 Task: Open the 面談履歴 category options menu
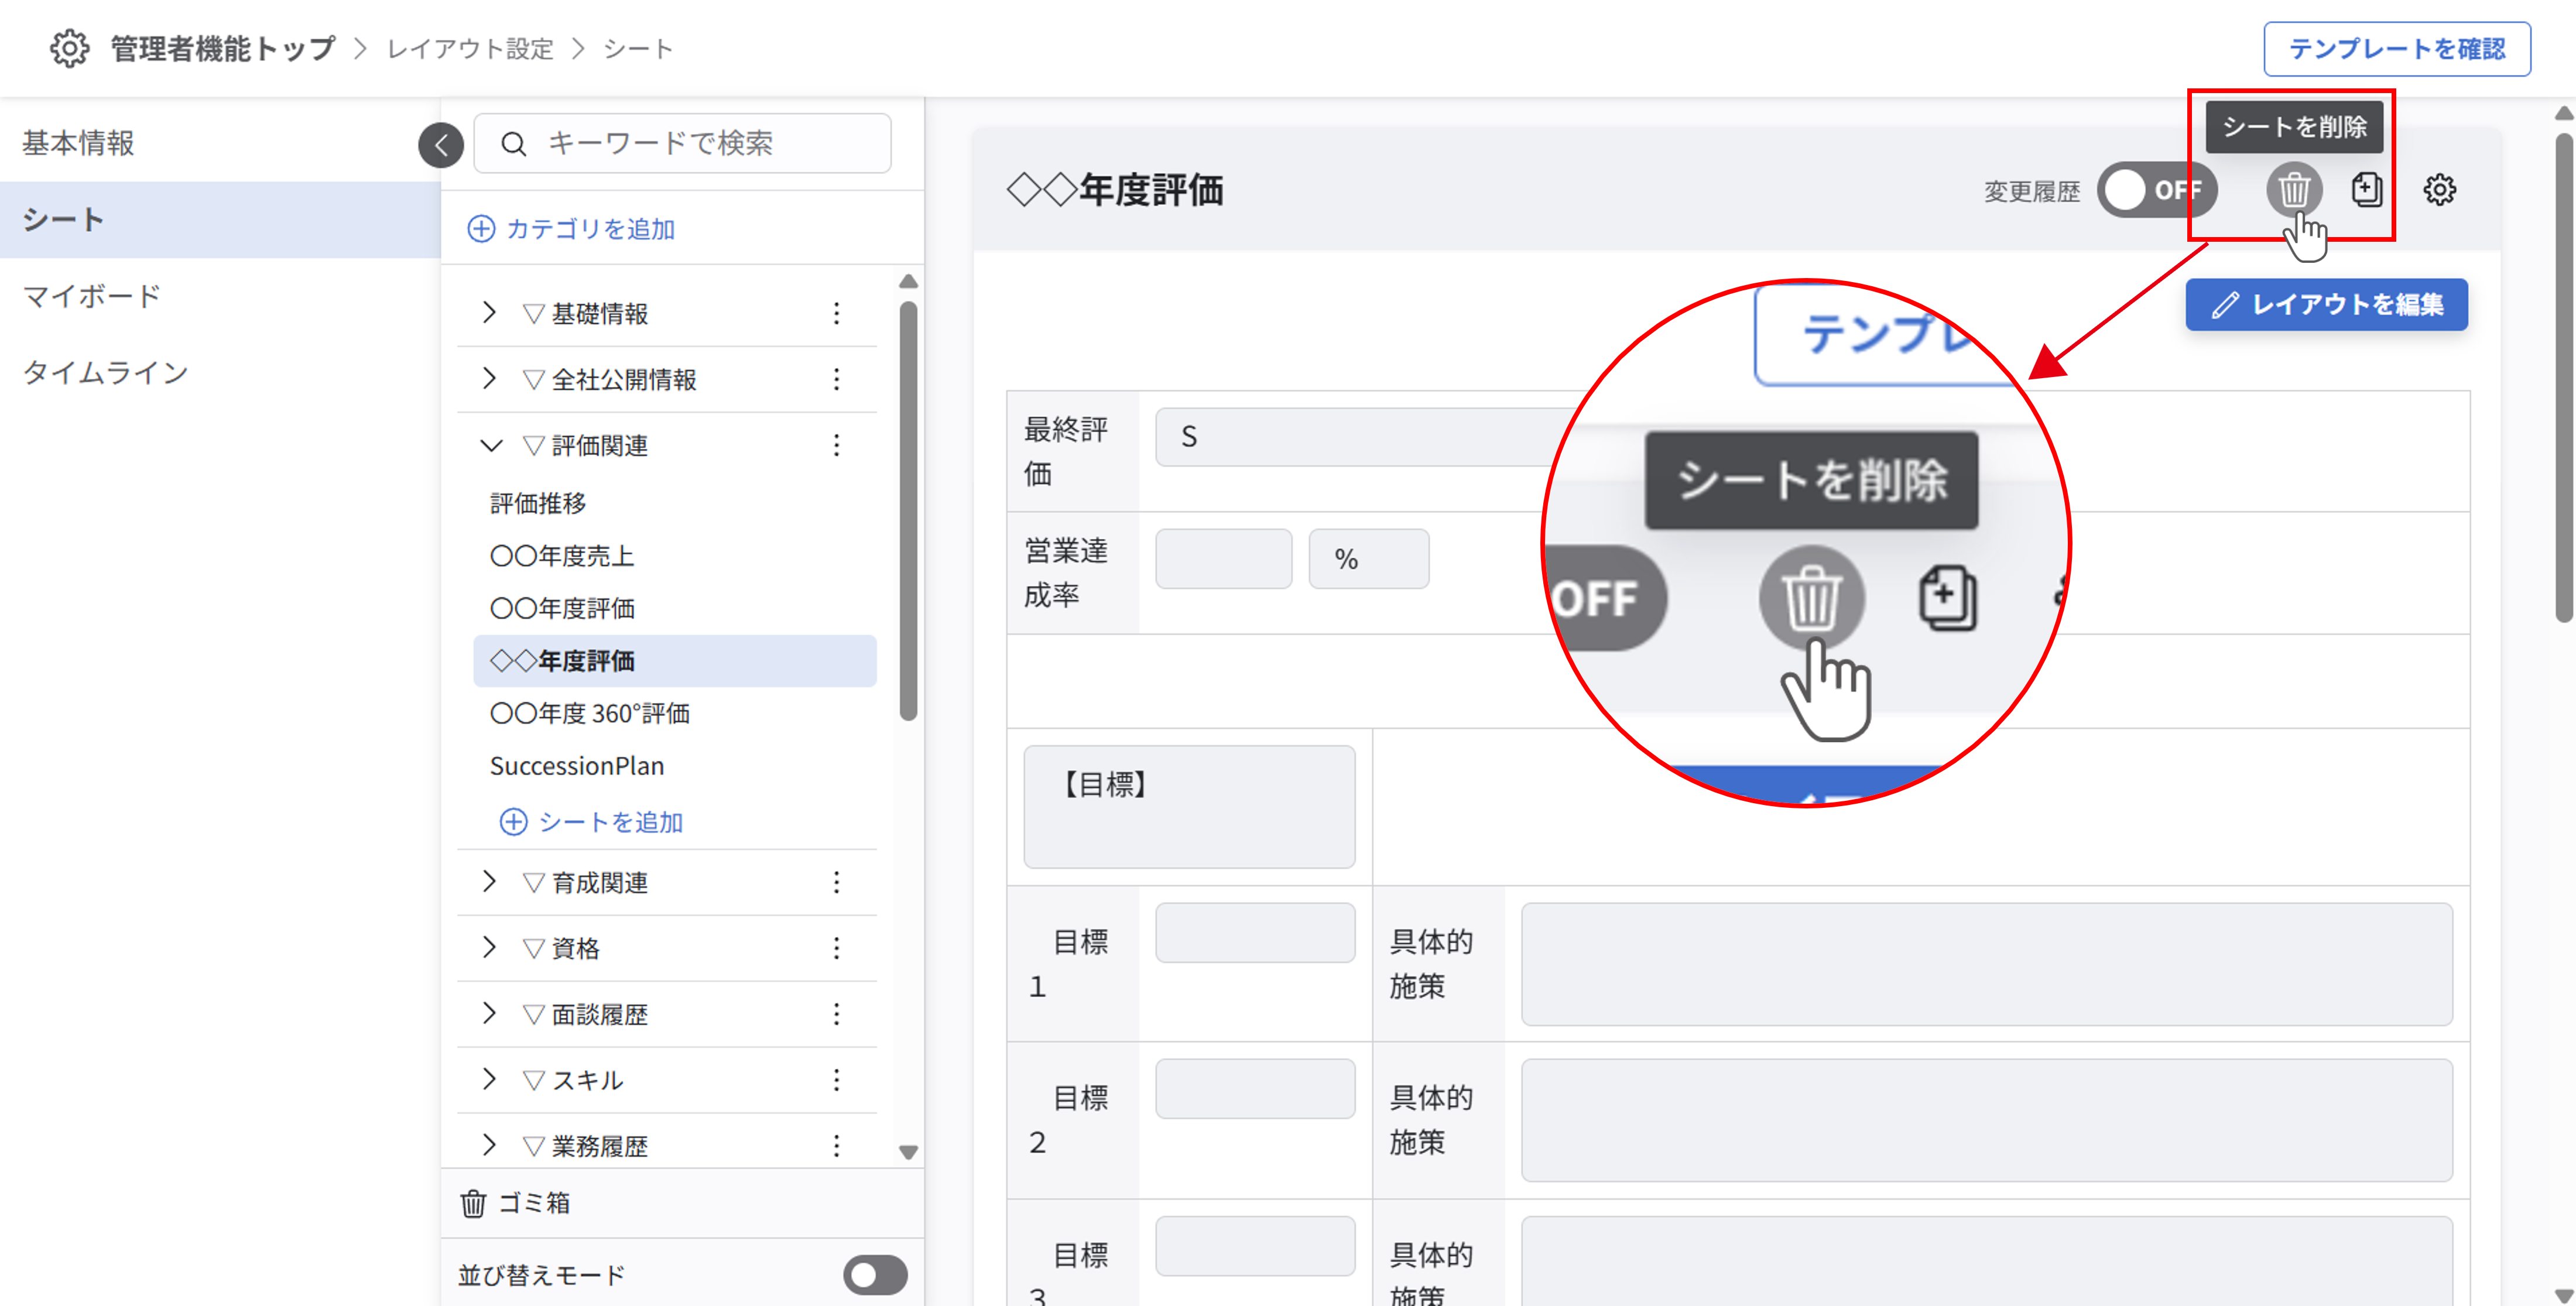pos(836,1014)
